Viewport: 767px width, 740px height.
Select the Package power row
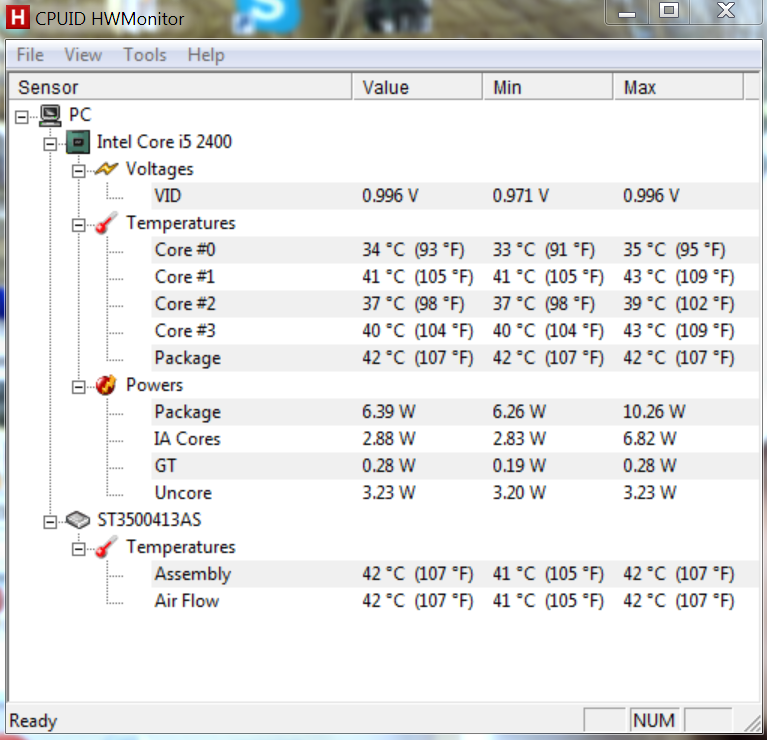455,412
